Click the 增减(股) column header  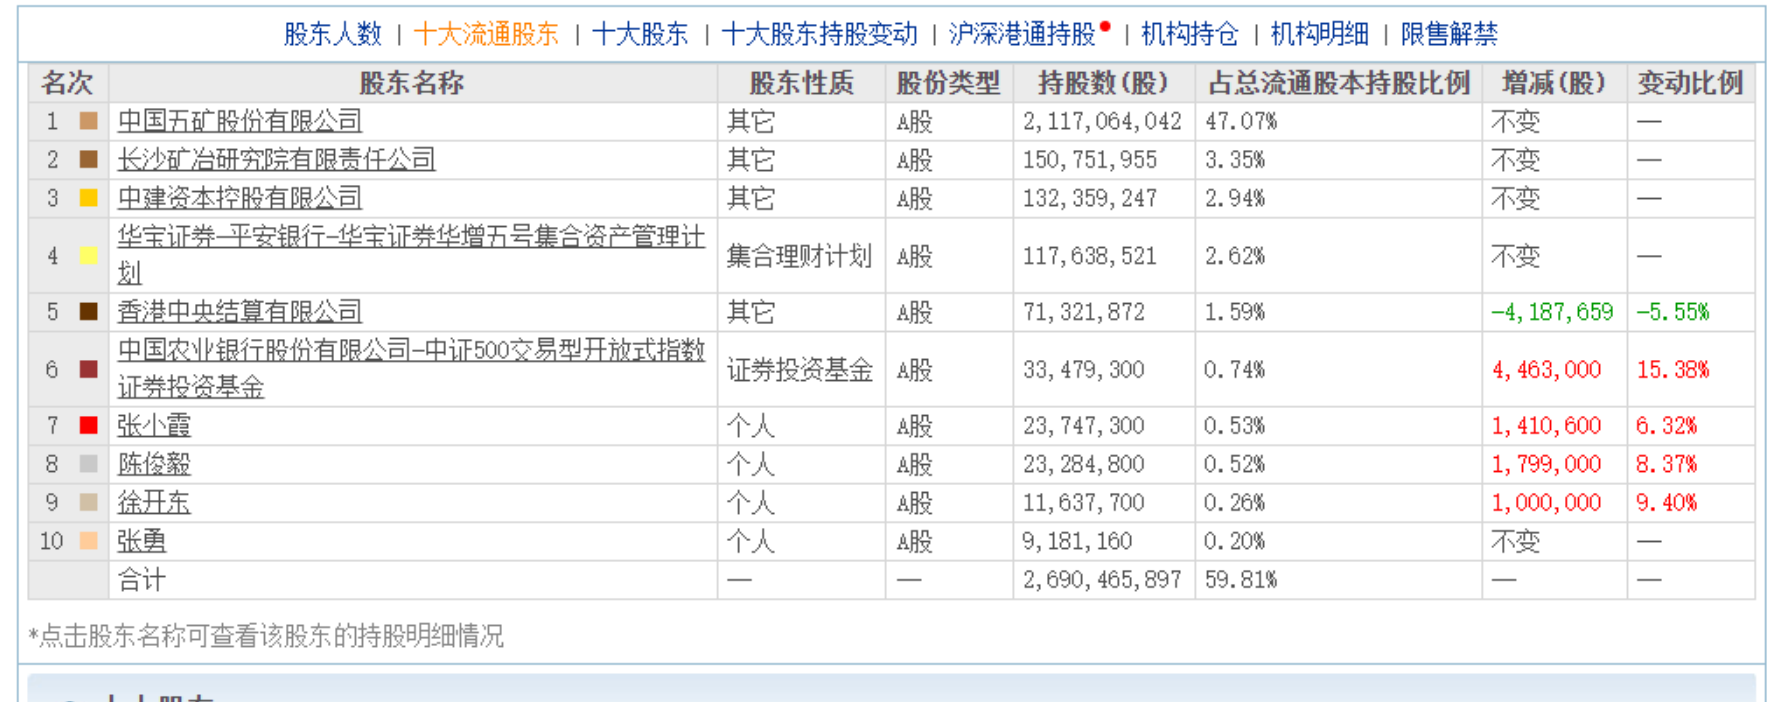coord(1554,83)
